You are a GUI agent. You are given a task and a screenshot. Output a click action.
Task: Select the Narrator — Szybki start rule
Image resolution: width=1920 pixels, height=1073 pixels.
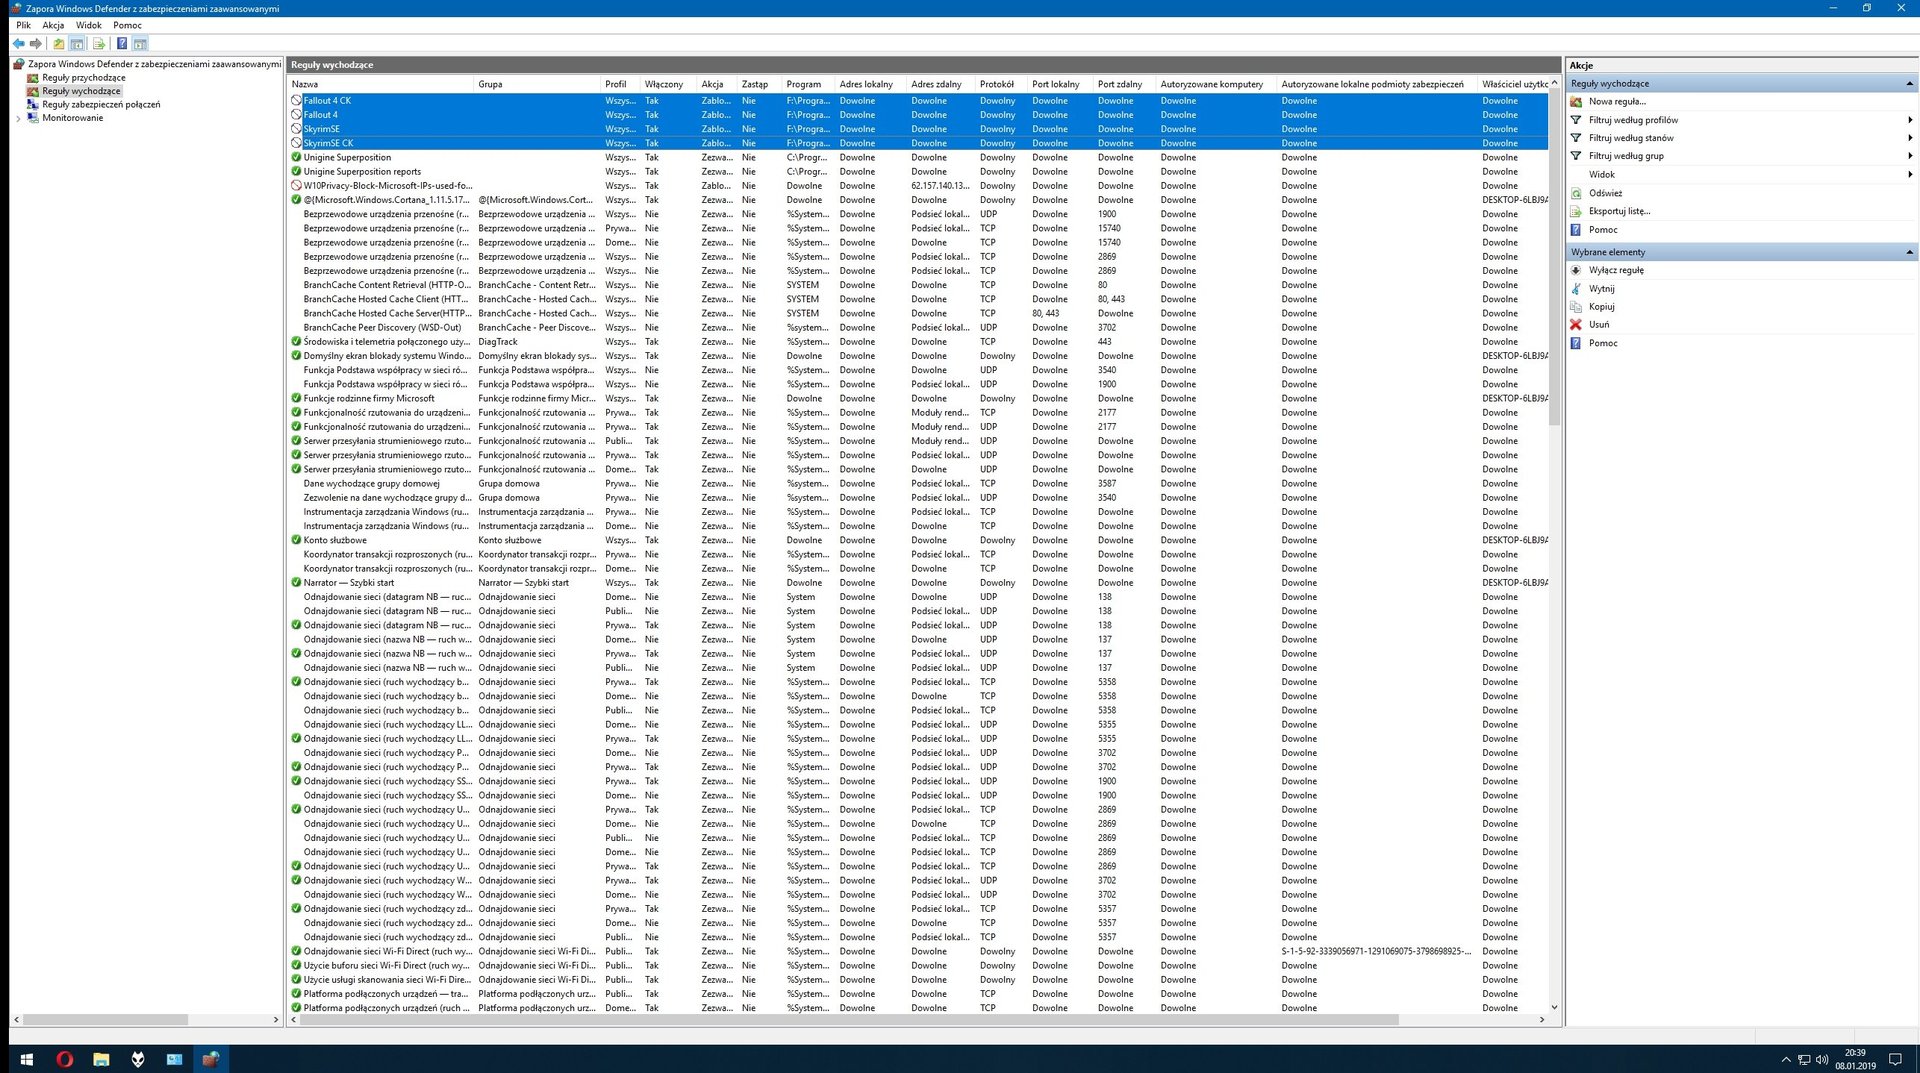917,583
